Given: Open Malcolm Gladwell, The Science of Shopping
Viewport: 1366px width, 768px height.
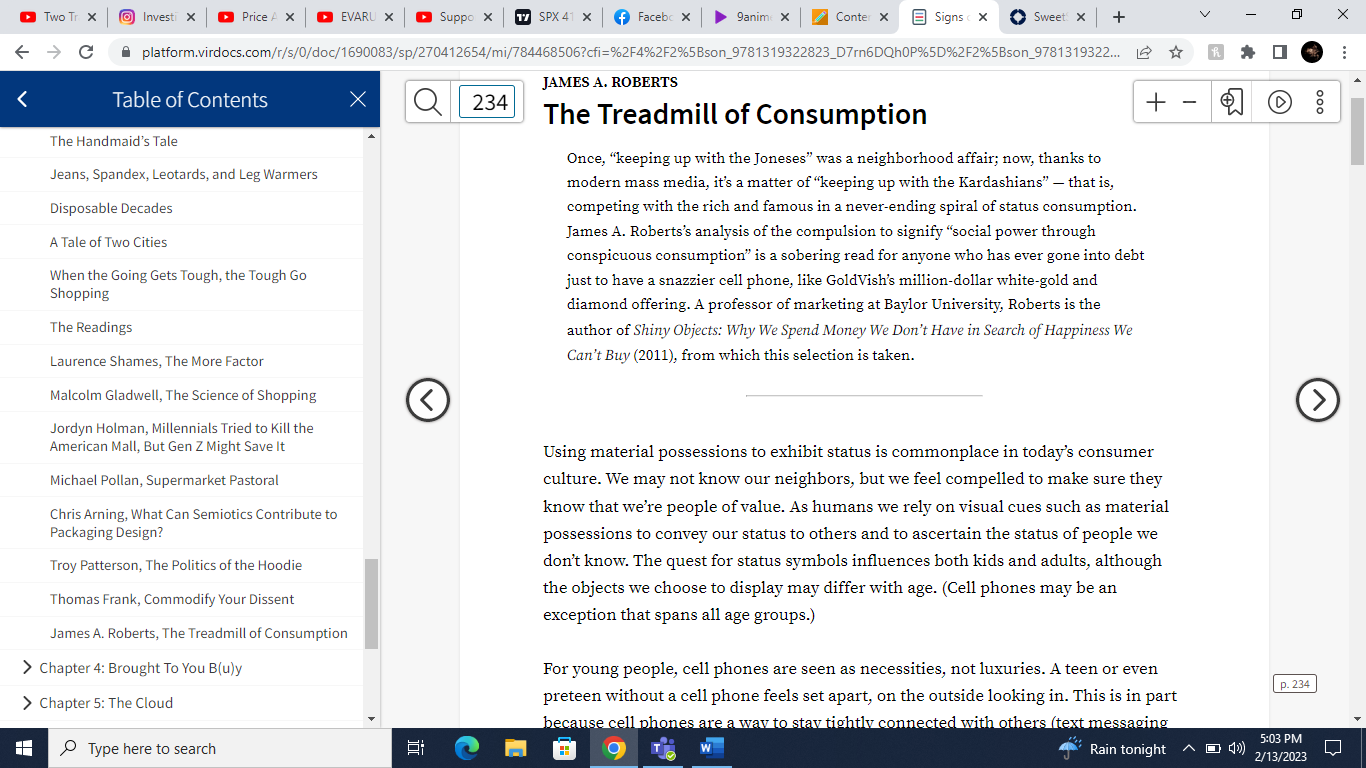Looking at the screenshot, I should [183, 395].
